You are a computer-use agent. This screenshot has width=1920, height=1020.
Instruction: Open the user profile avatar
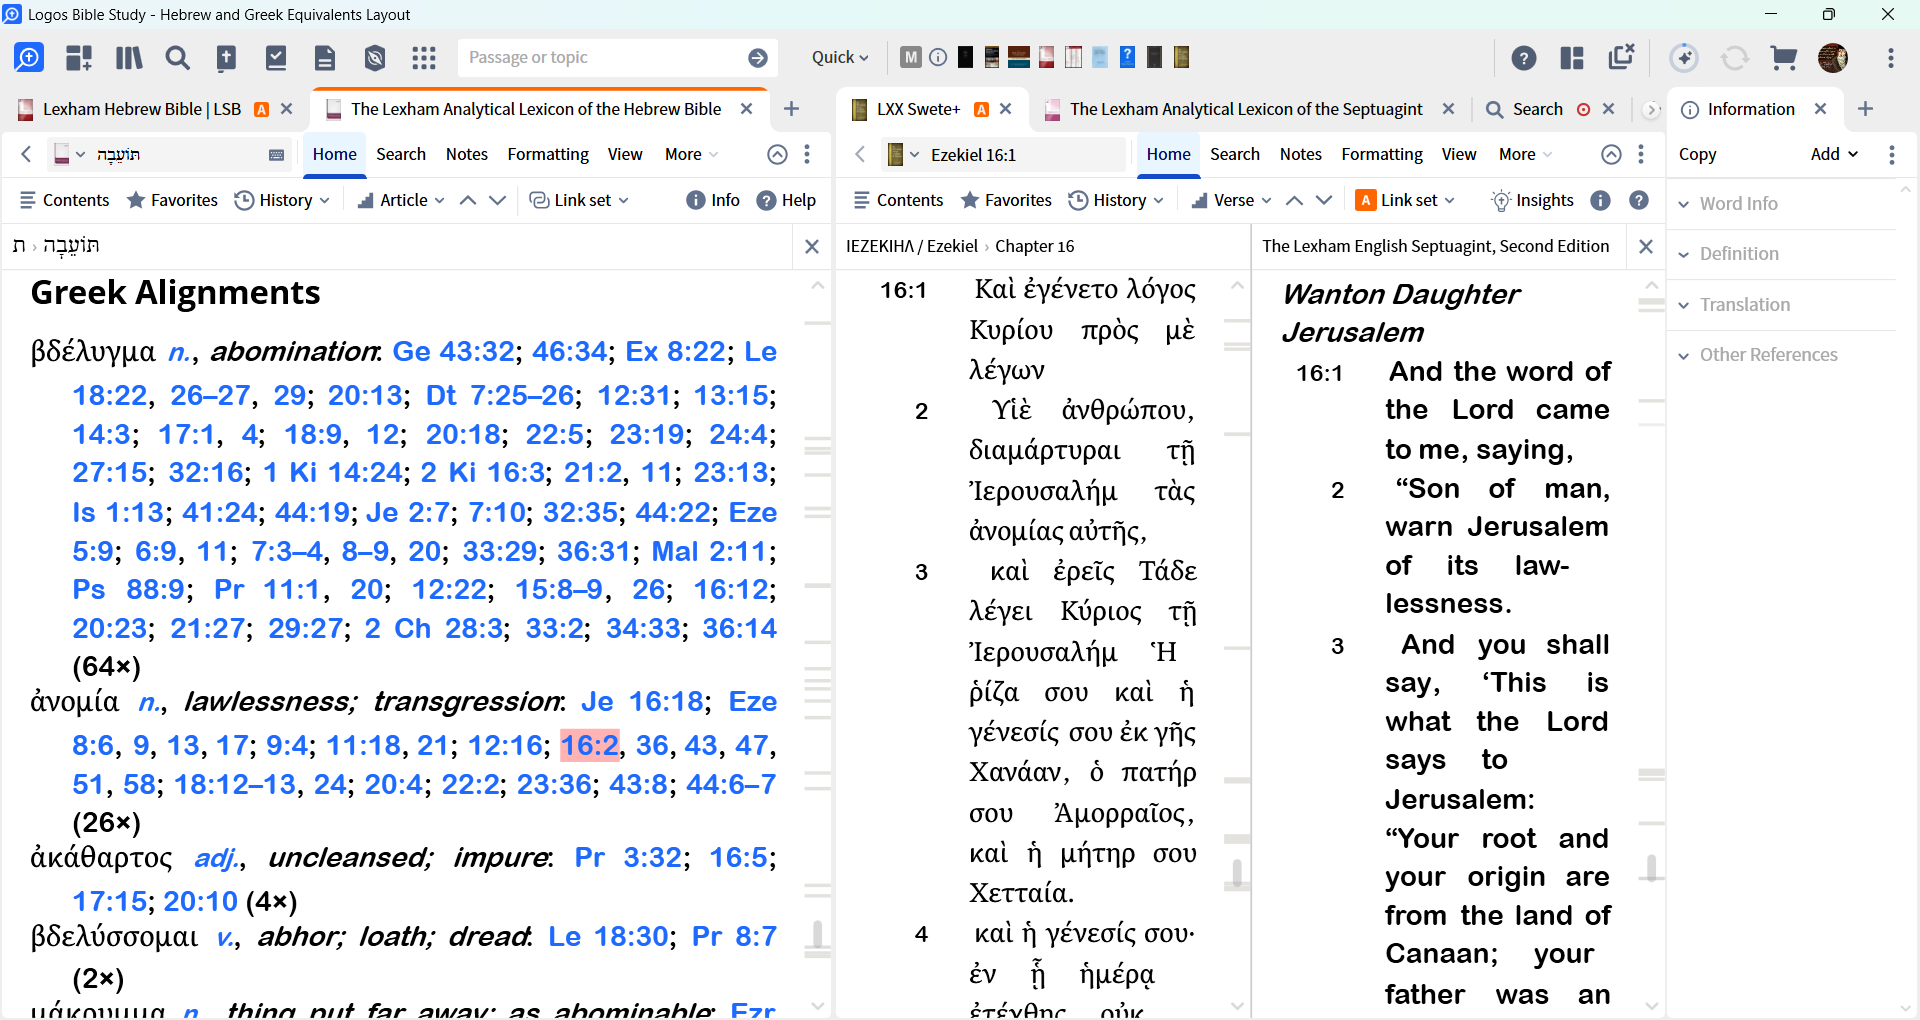pyautogui.click(x=1833, y=58)
